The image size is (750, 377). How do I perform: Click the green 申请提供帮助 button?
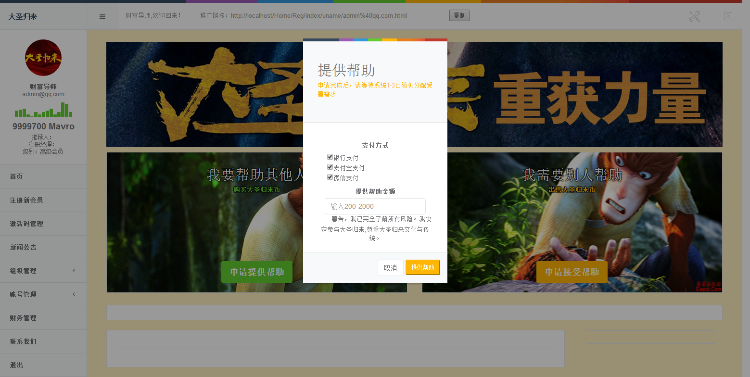[x=257, y=272]
